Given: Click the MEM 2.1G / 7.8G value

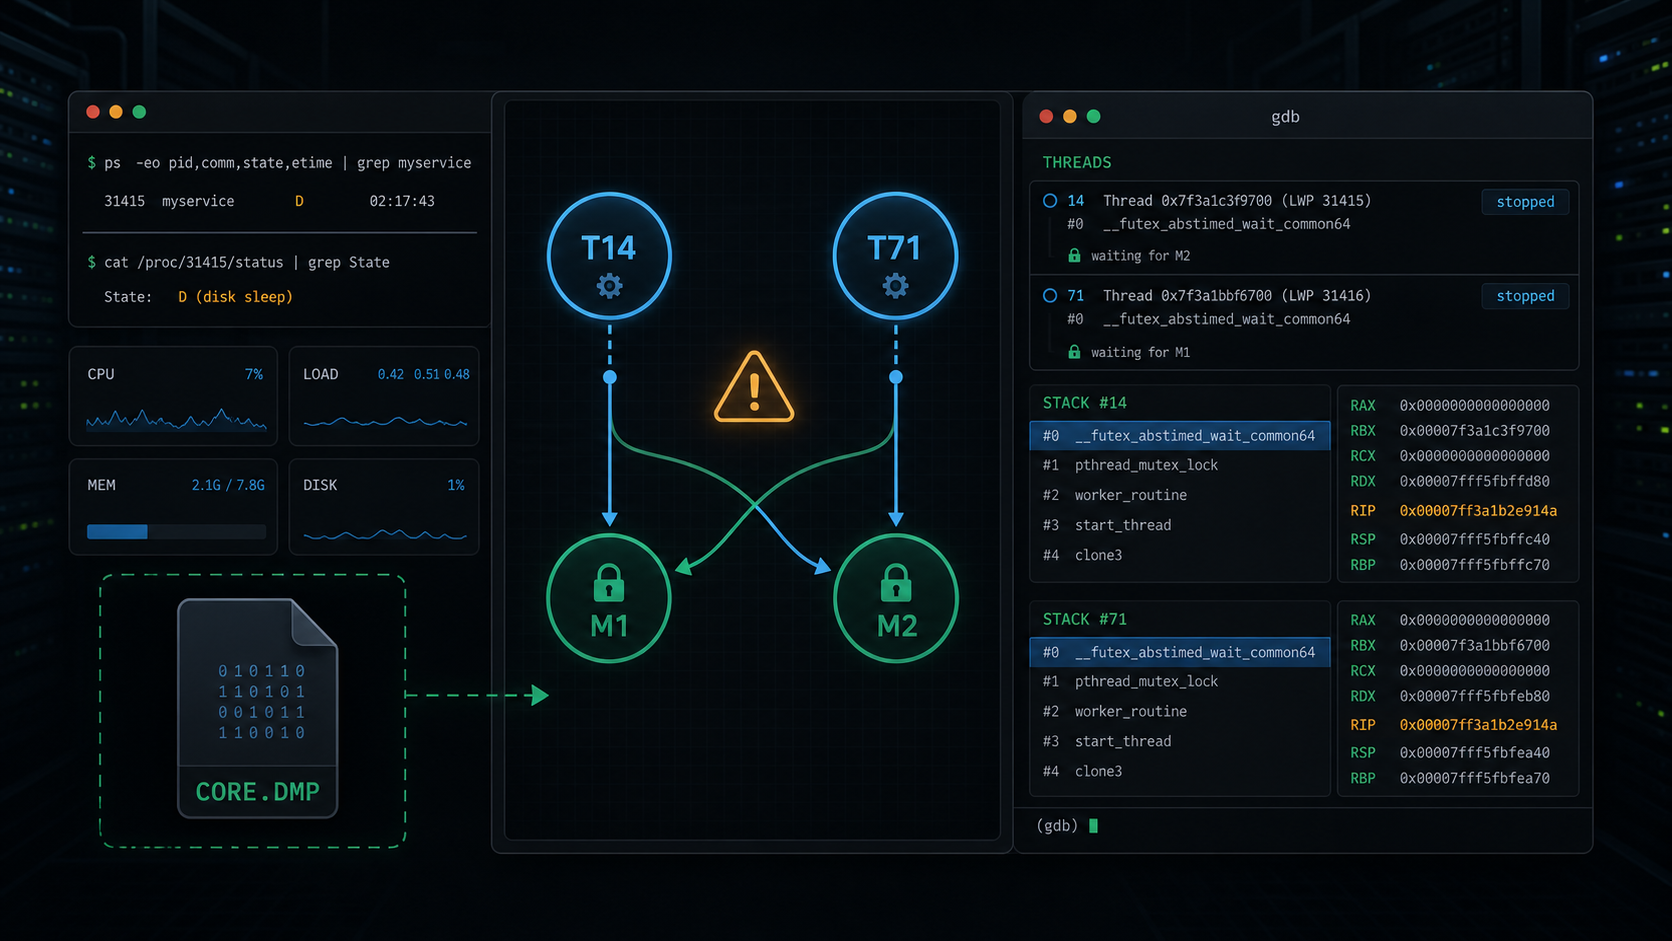Looking at the screenshot, I should pos(228,485).
